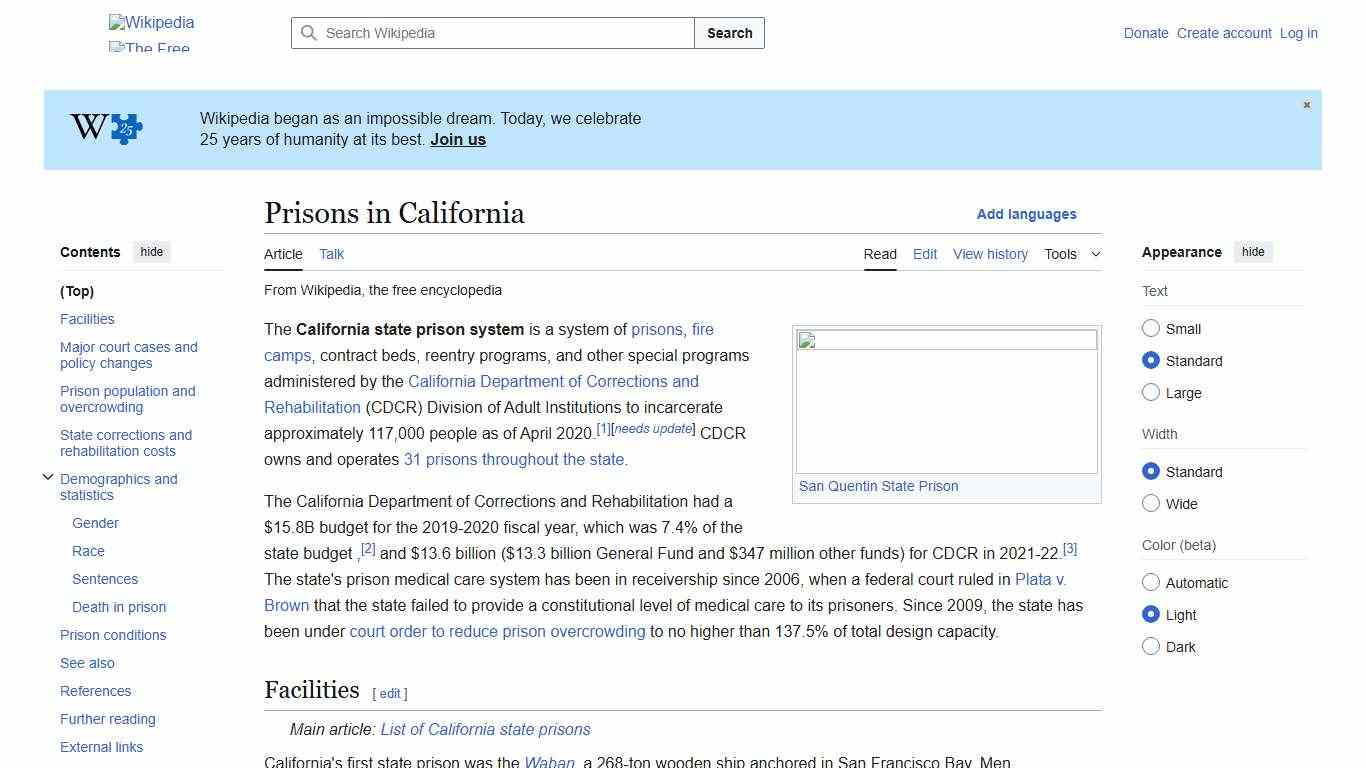Collapse the Demographics and statistics section
The image size is (1366, 768).
pyautogui.click(x=48, y=476)
